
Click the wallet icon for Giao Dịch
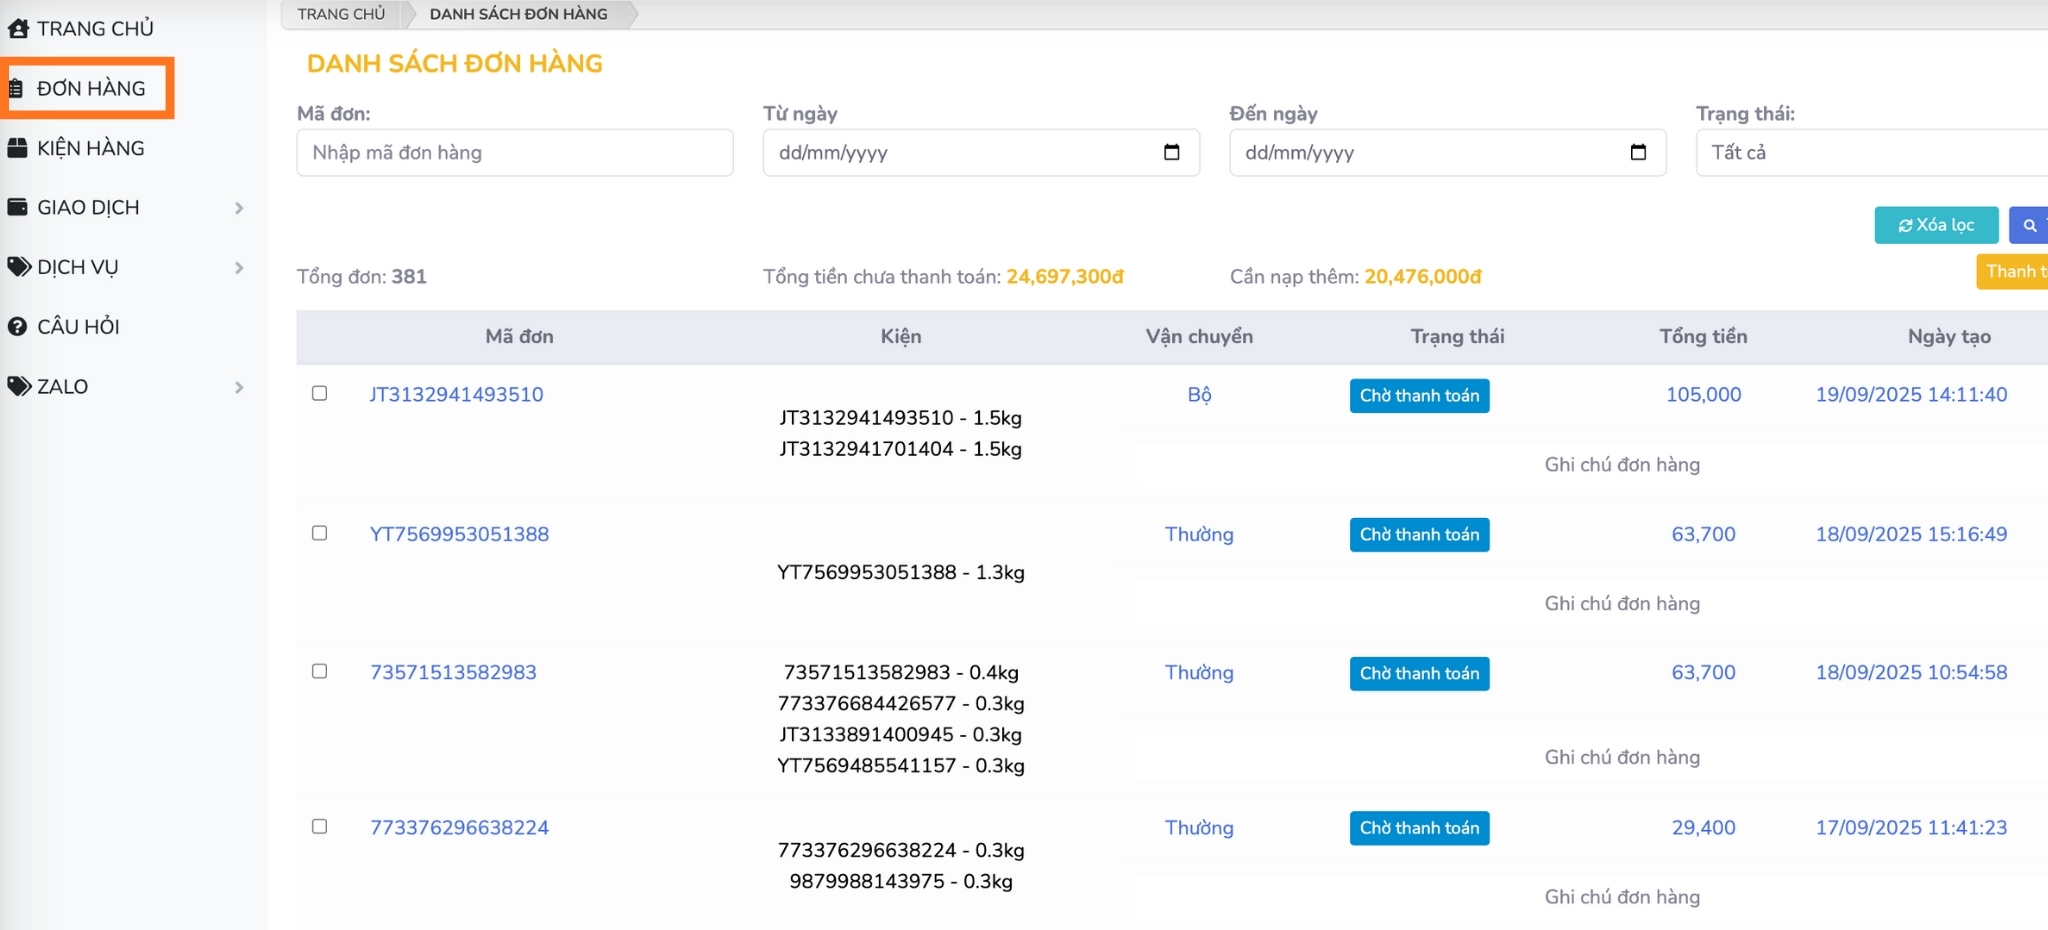click(x=18, y=208)
